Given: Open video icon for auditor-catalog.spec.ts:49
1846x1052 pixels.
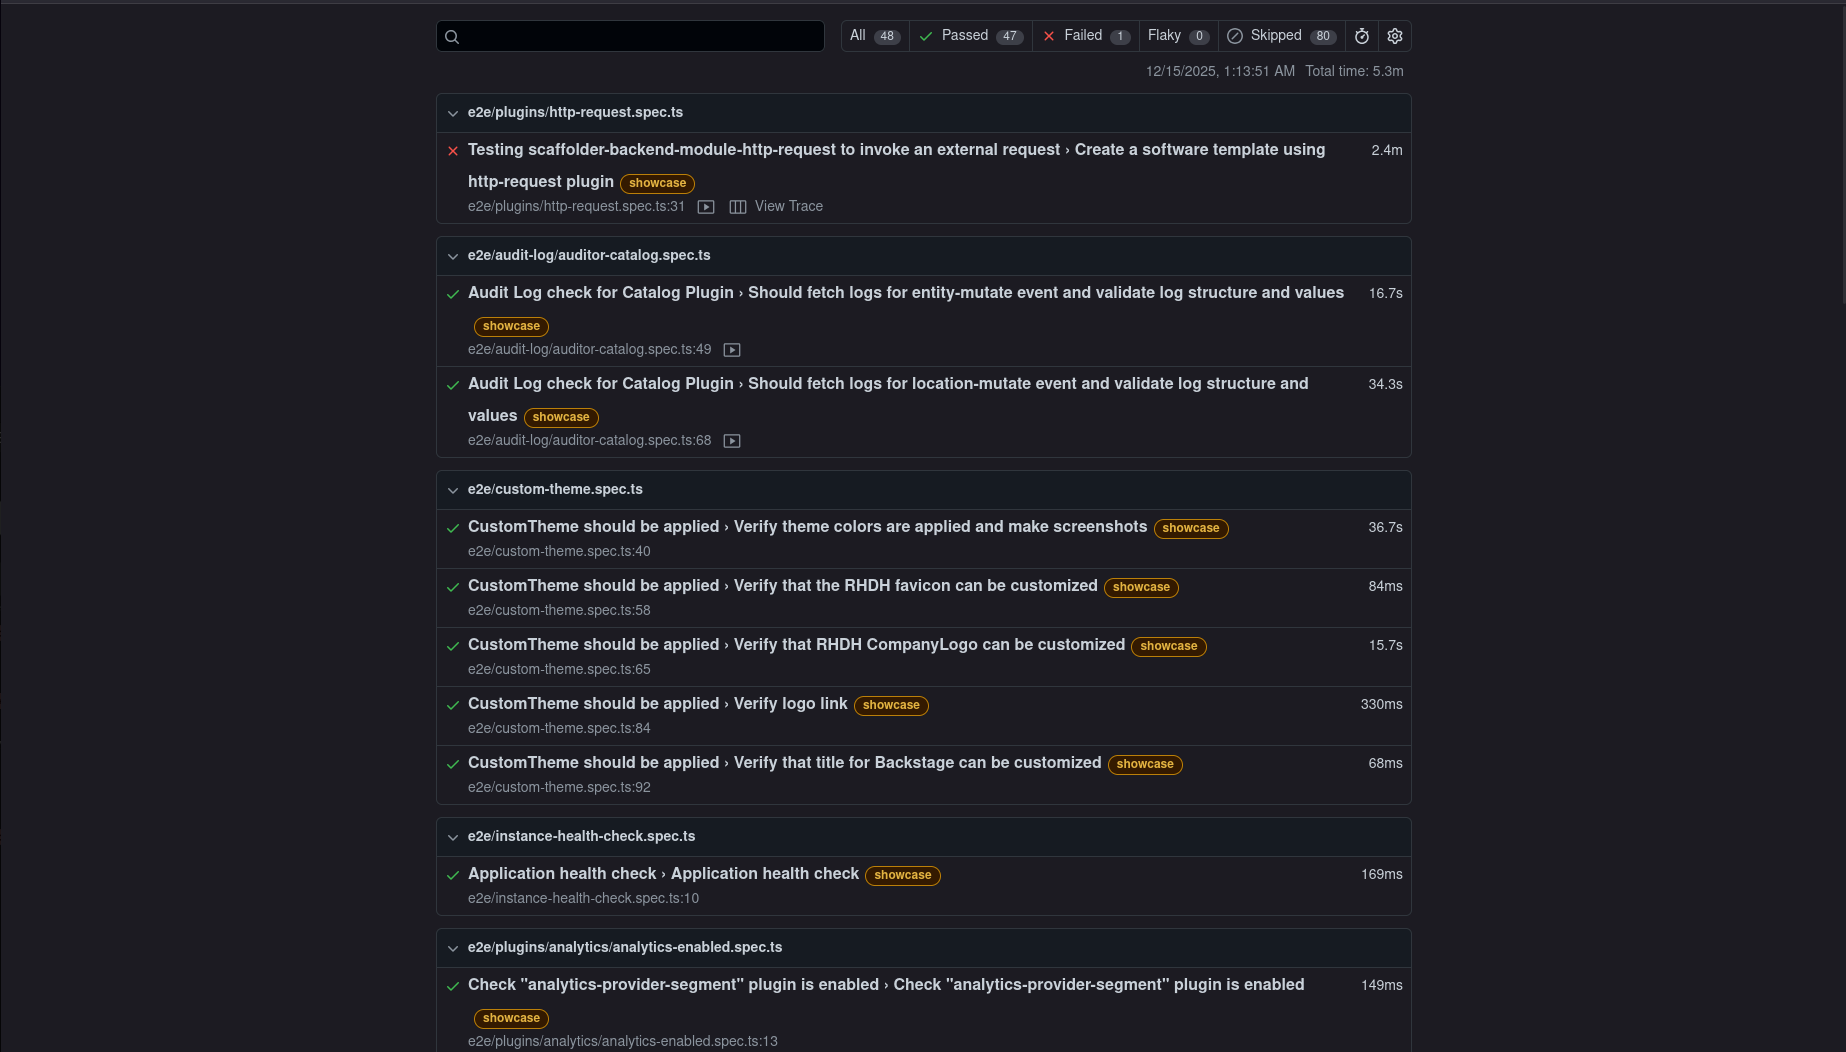Looking at the screenshot, I should 732,350.
